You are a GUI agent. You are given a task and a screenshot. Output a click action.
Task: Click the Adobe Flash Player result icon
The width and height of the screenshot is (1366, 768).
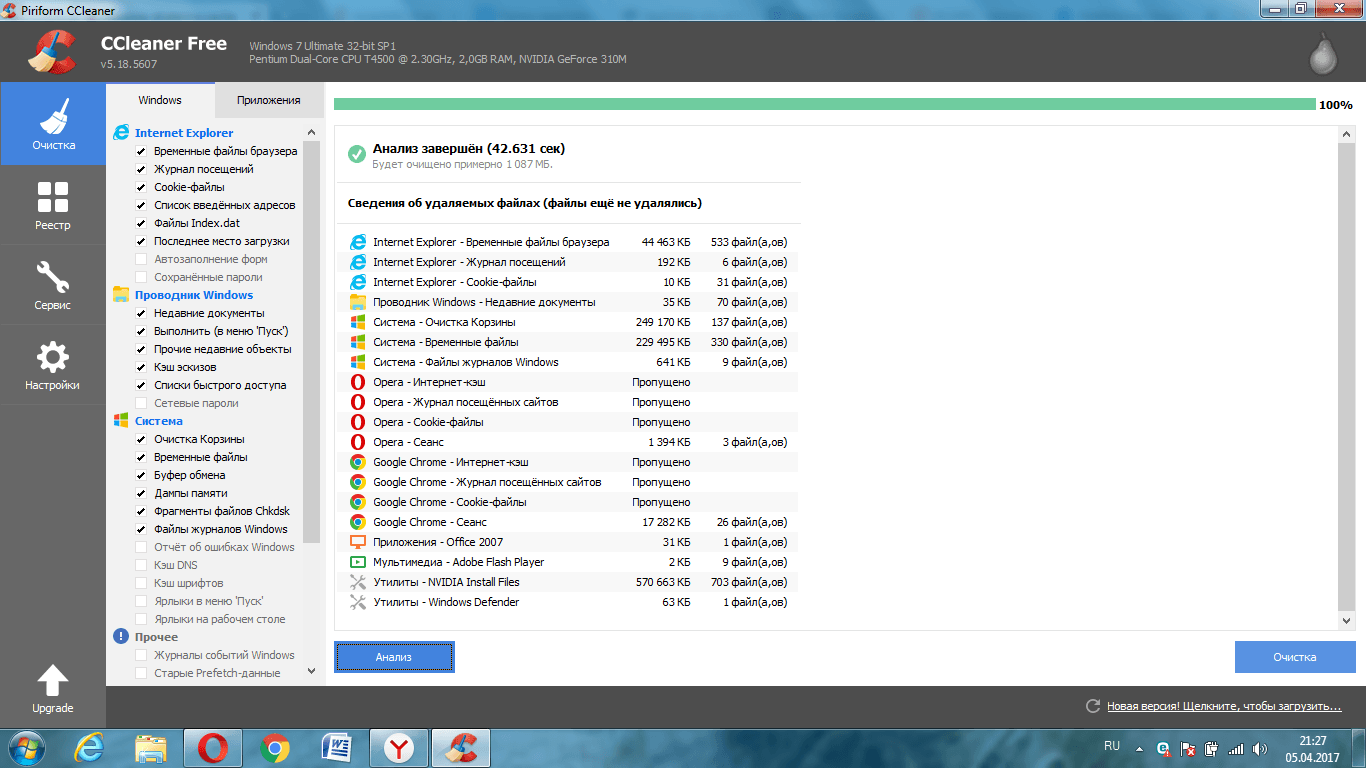[358, 562]
